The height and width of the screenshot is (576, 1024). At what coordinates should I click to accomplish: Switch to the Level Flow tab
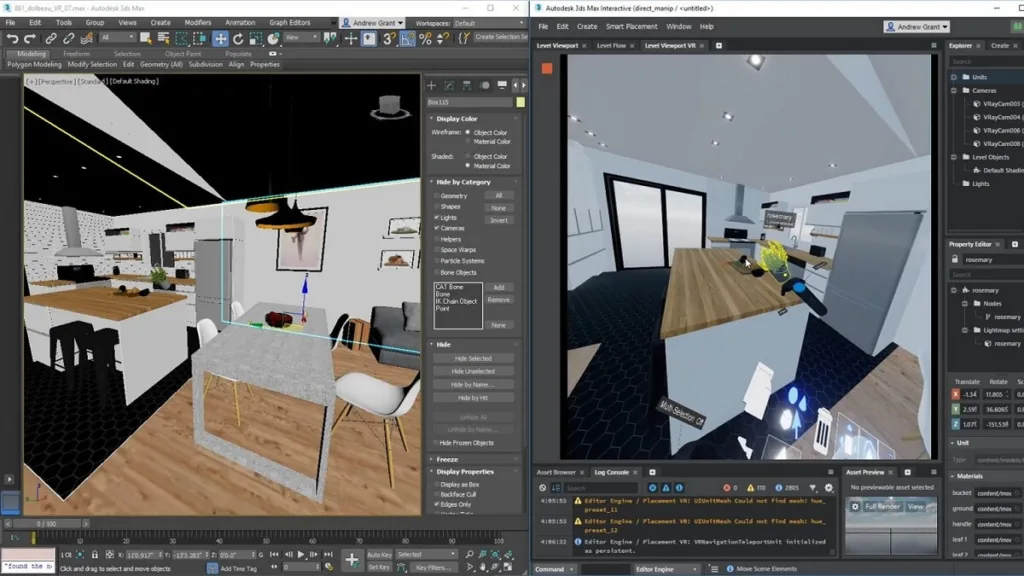click(x=612, y=45)
